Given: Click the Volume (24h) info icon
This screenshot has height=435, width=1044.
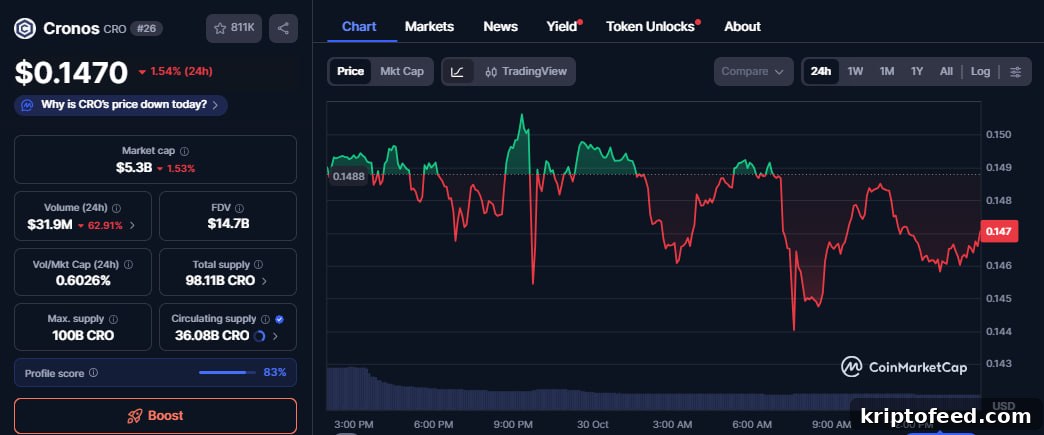Looking at the screenshot, I should (116, 208).
